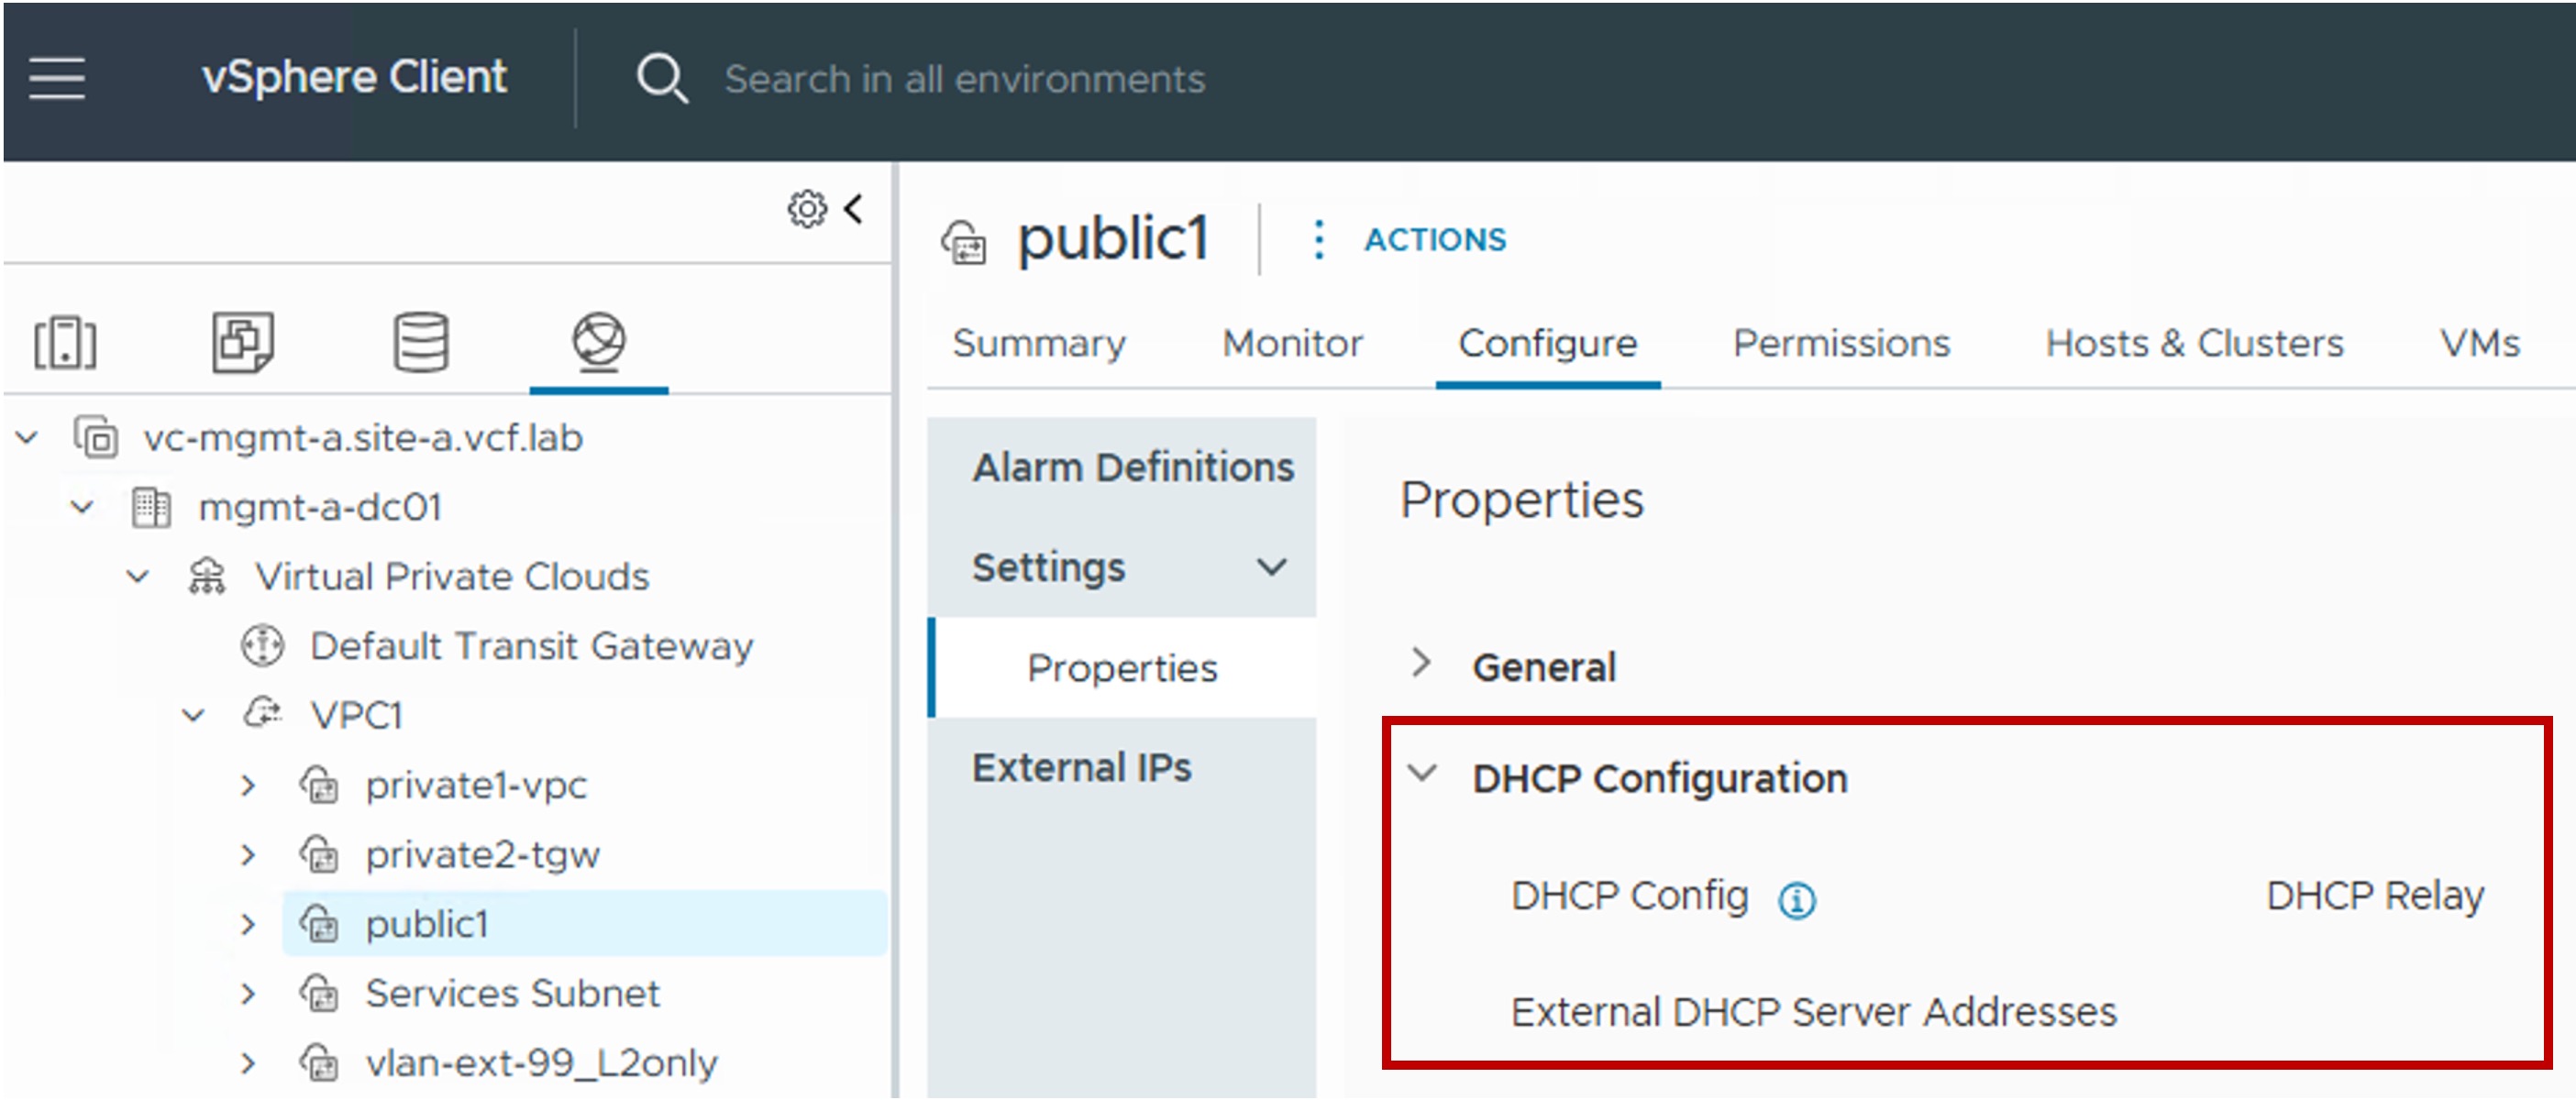Select mgmt-a-dc01 datacenter
The image size is (2576, 1100).
(x=320, y=508)
